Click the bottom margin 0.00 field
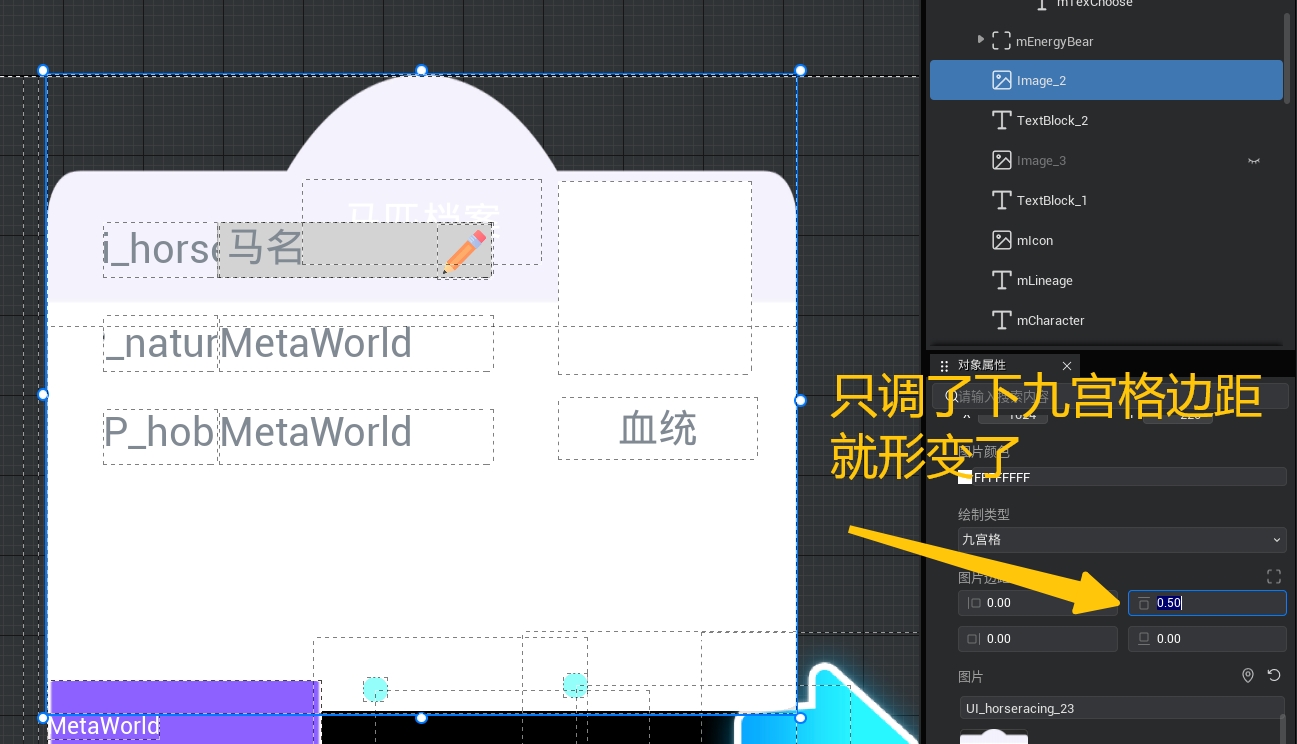Screen dimensions: 1297x744 (1207, 639)
